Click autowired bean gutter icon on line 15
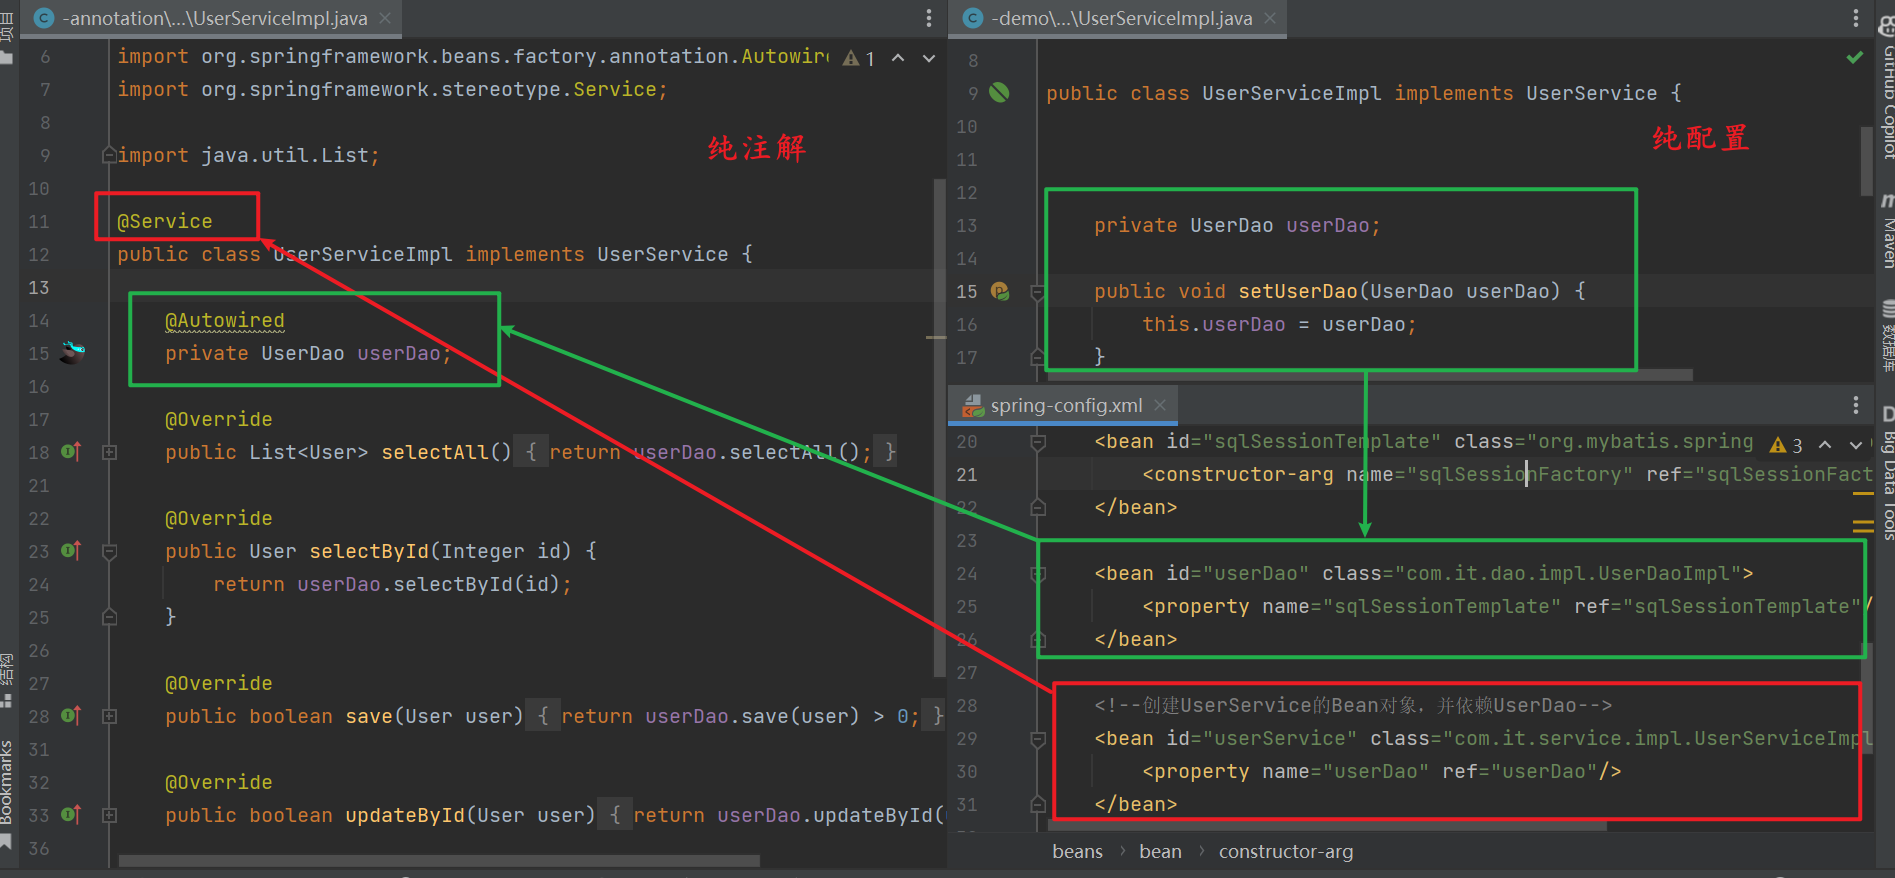Screen dimensions: 1895x878 pos(73,351)
